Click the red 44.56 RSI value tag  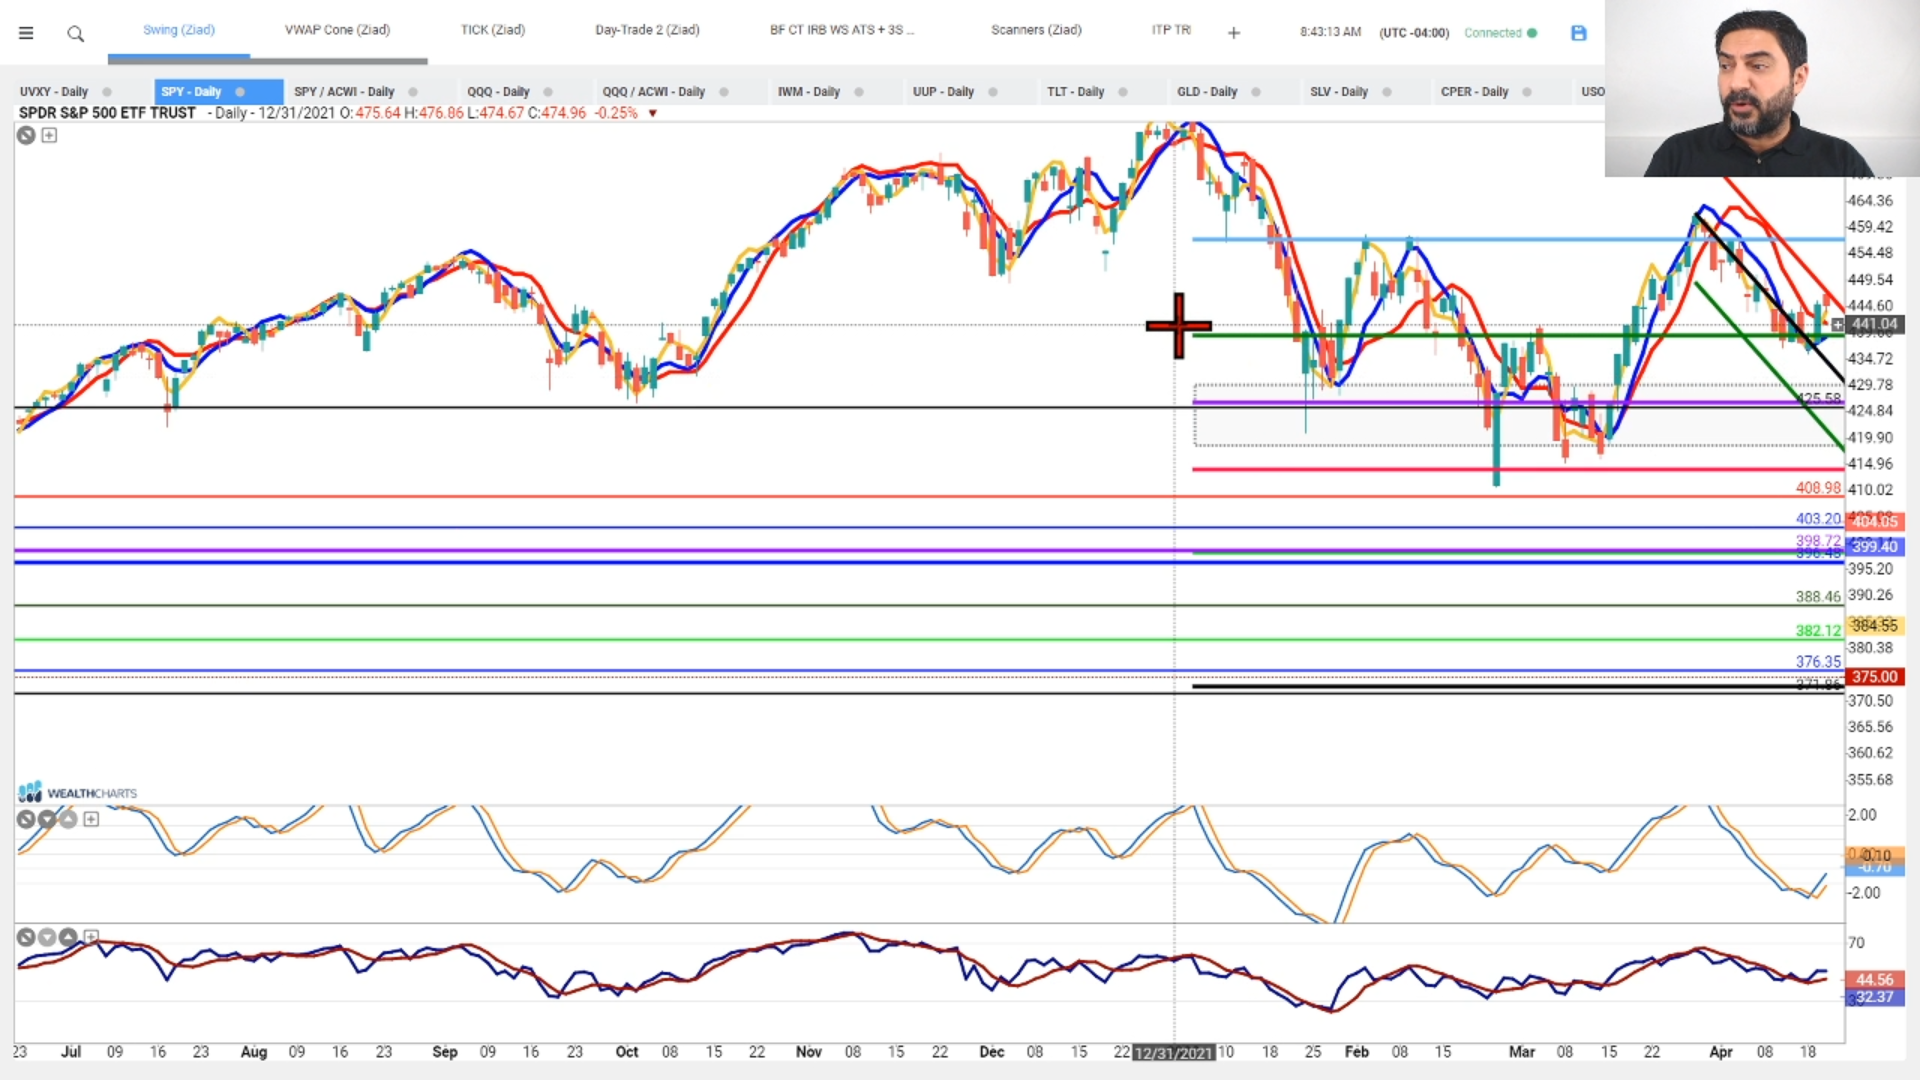[1875, 980]
